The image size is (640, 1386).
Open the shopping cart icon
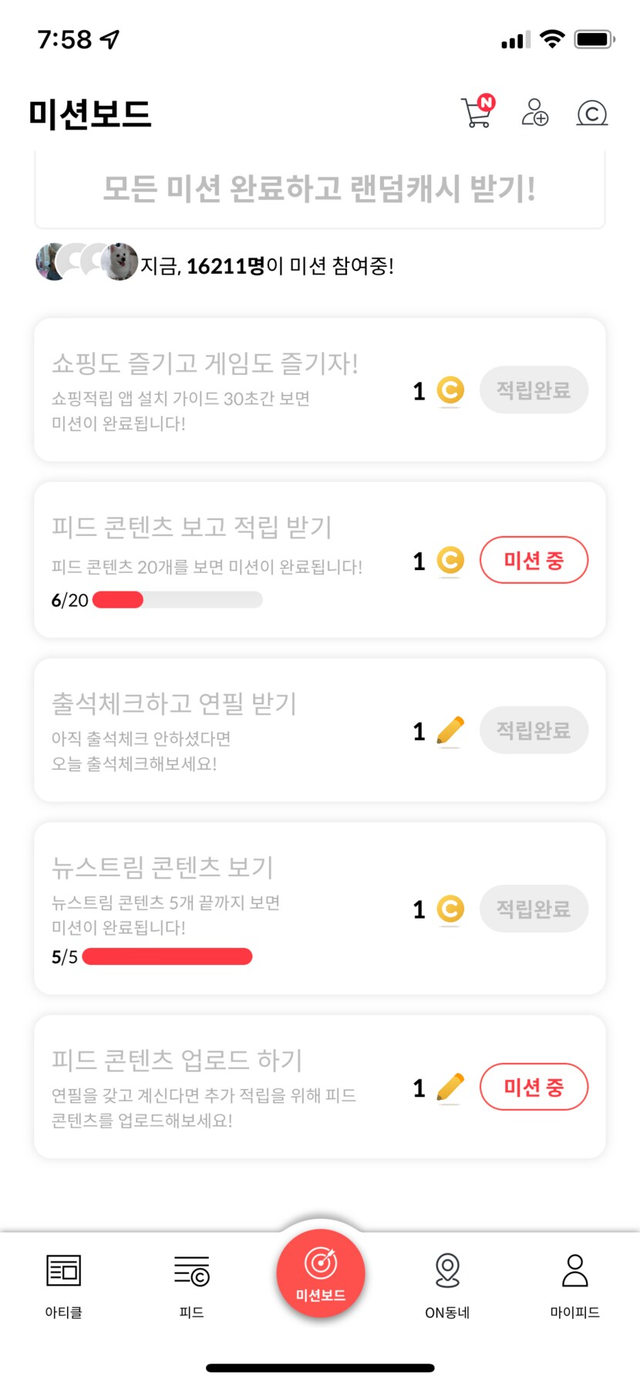coord(476,113)
